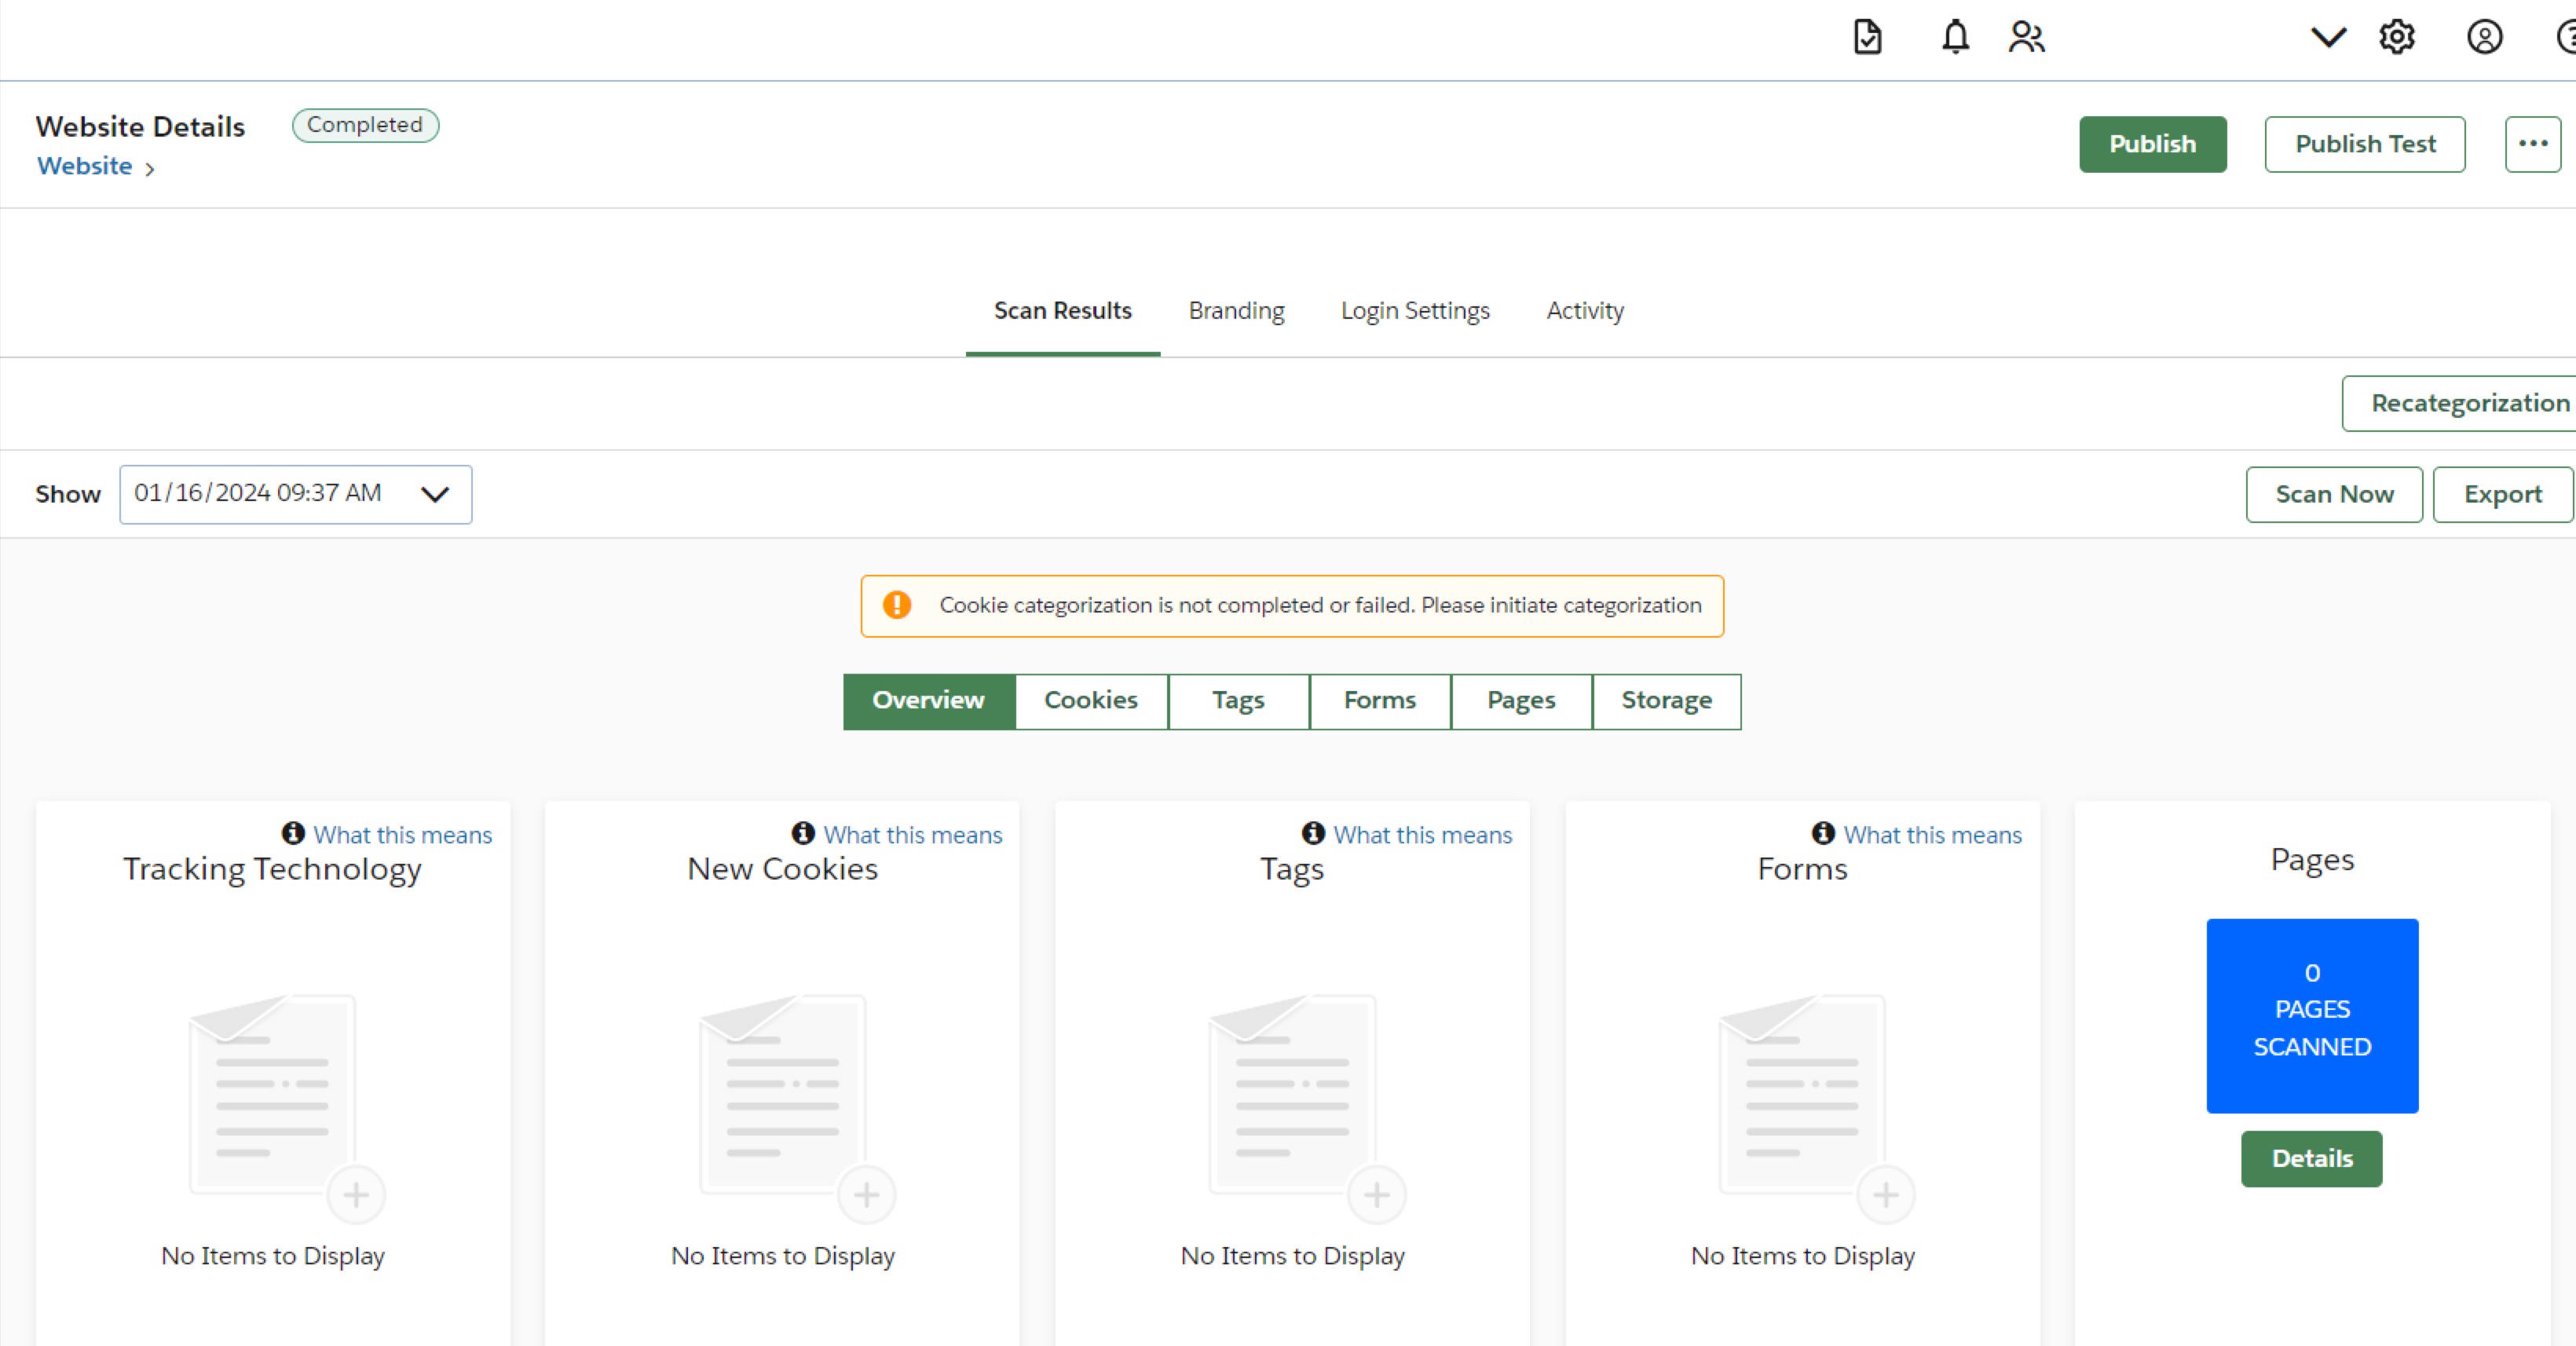Click the orange warning icon in the alert
This screenshot has width=2576, height=1346.
click(x=897, y=605)
